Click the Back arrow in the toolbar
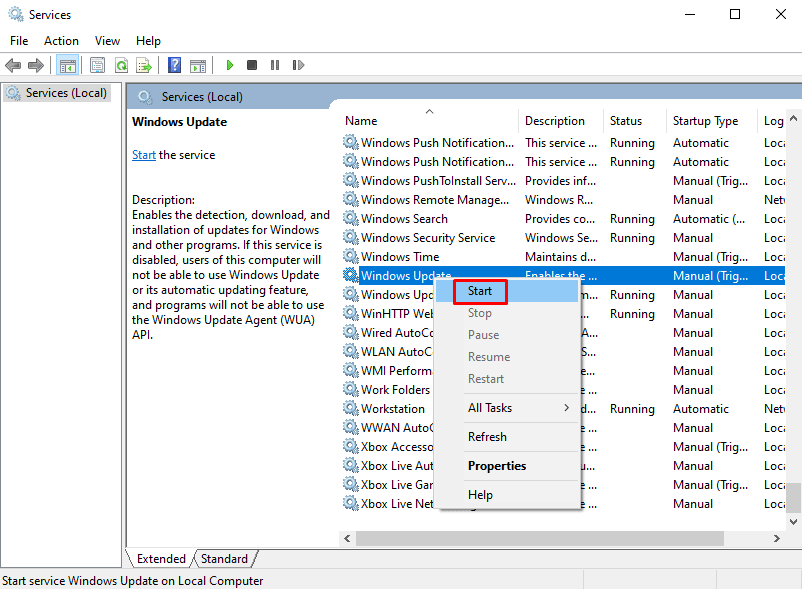802x589 pixels. click(13, 66)
